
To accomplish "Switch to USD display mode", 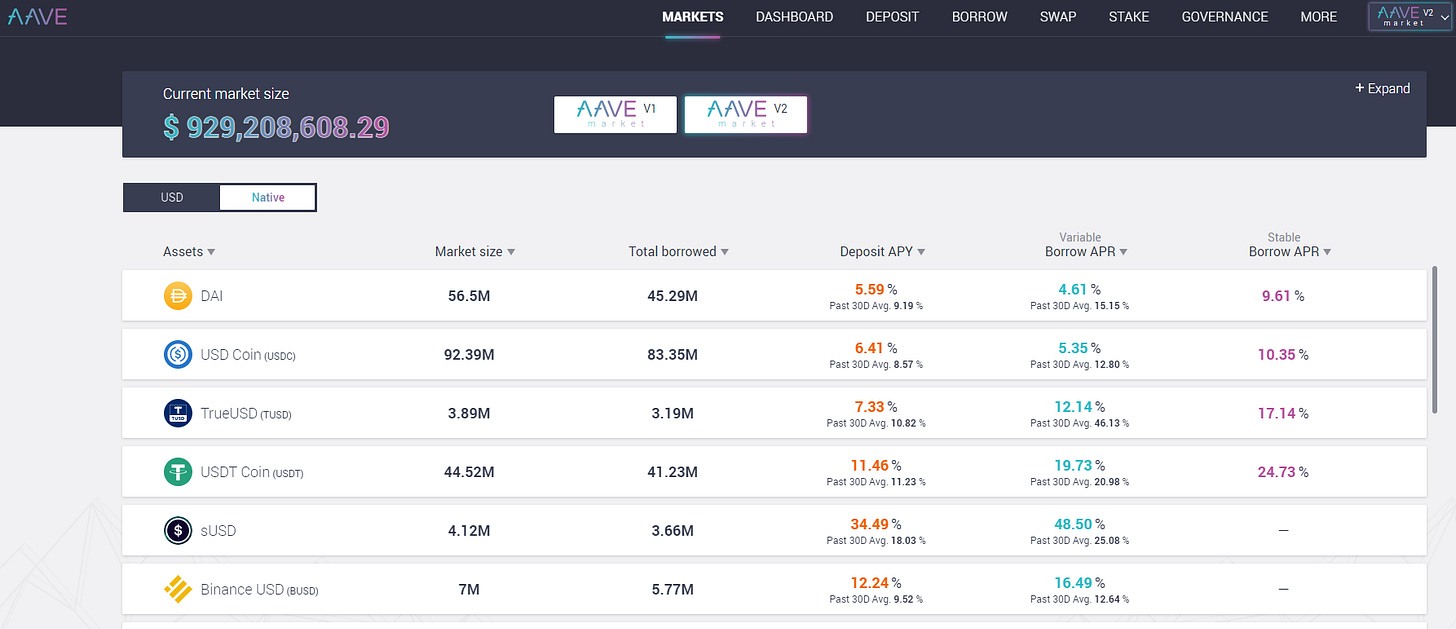I will (x=172, y=197).
